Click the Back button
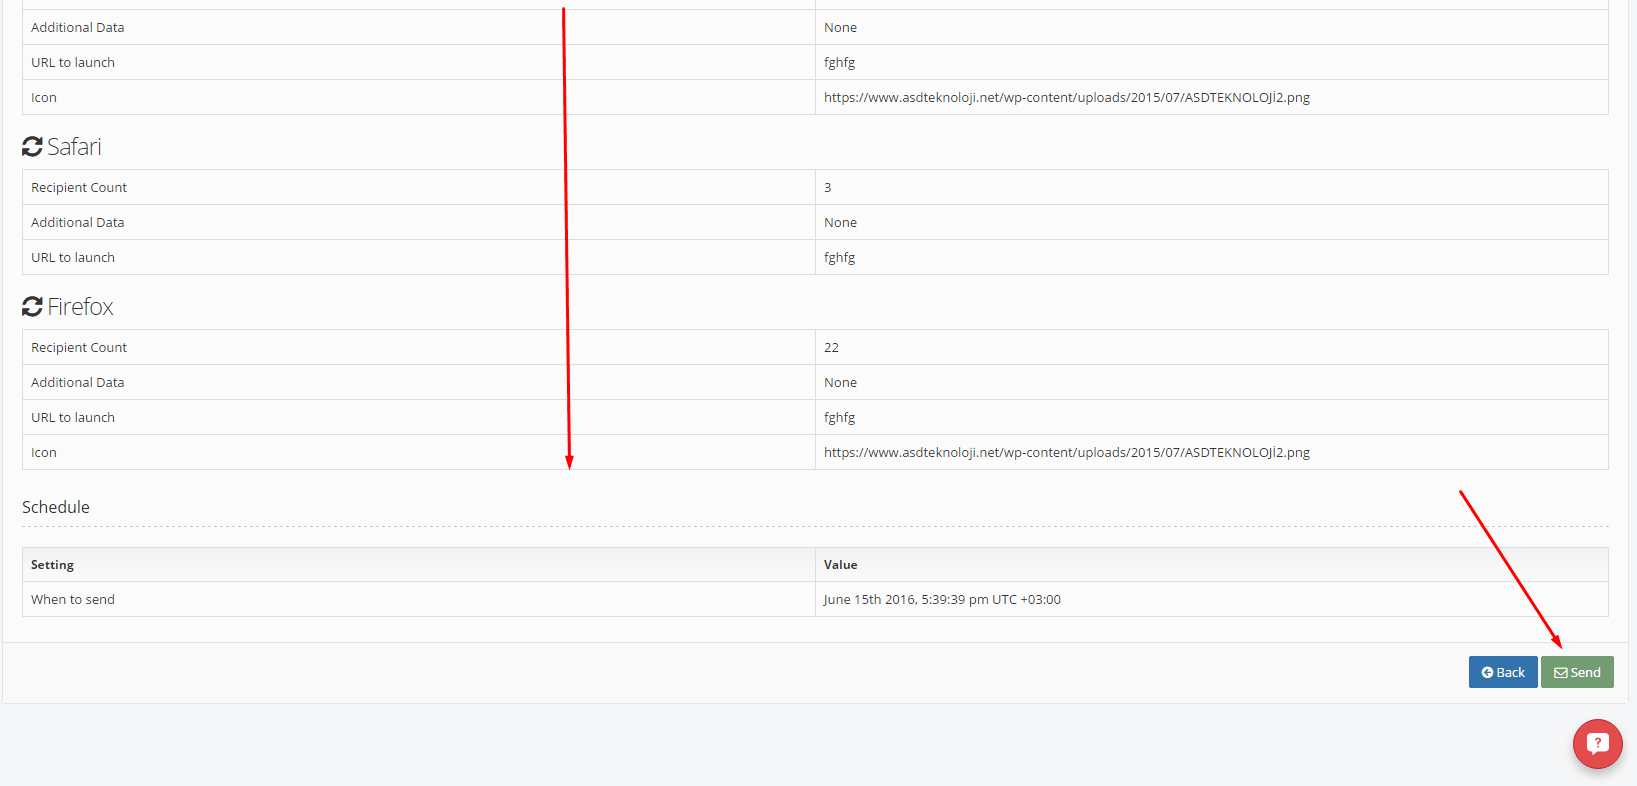Viewport: 1637px width, 786px height. (1503, 672)
